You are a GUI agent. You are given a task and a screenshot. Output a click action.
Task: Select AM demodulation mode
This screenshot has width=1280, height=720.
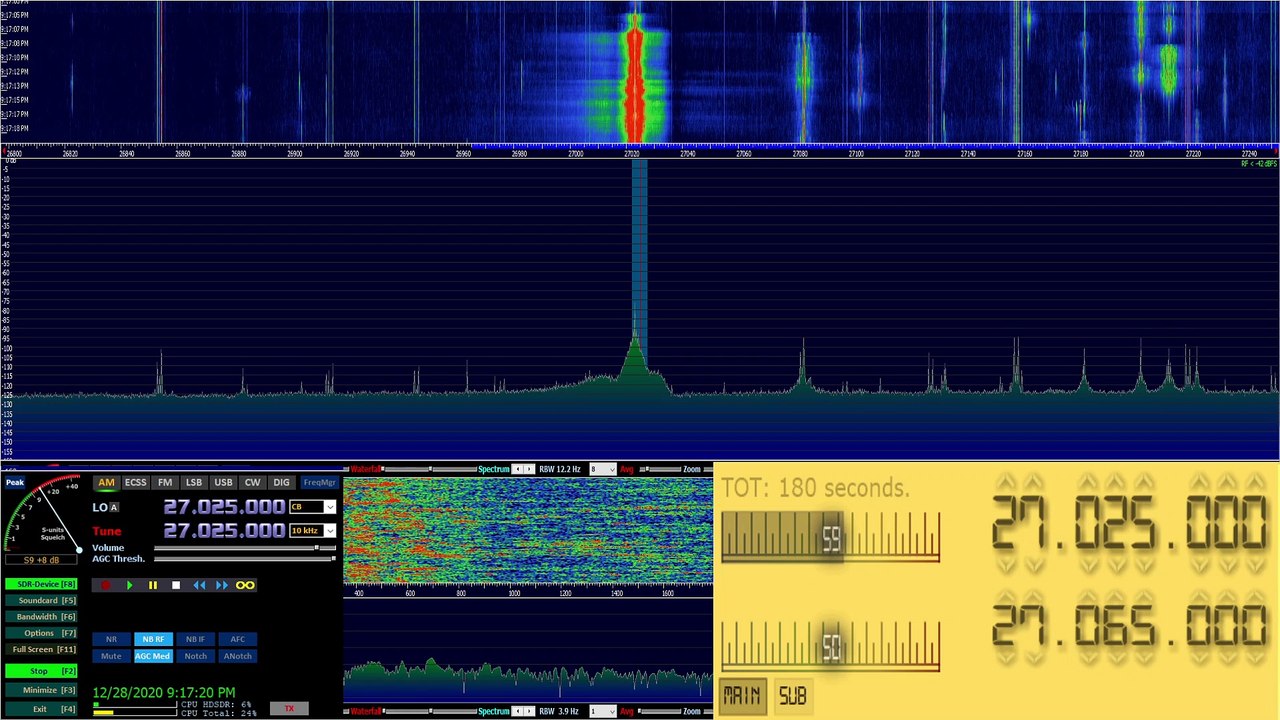coord(106,483)
